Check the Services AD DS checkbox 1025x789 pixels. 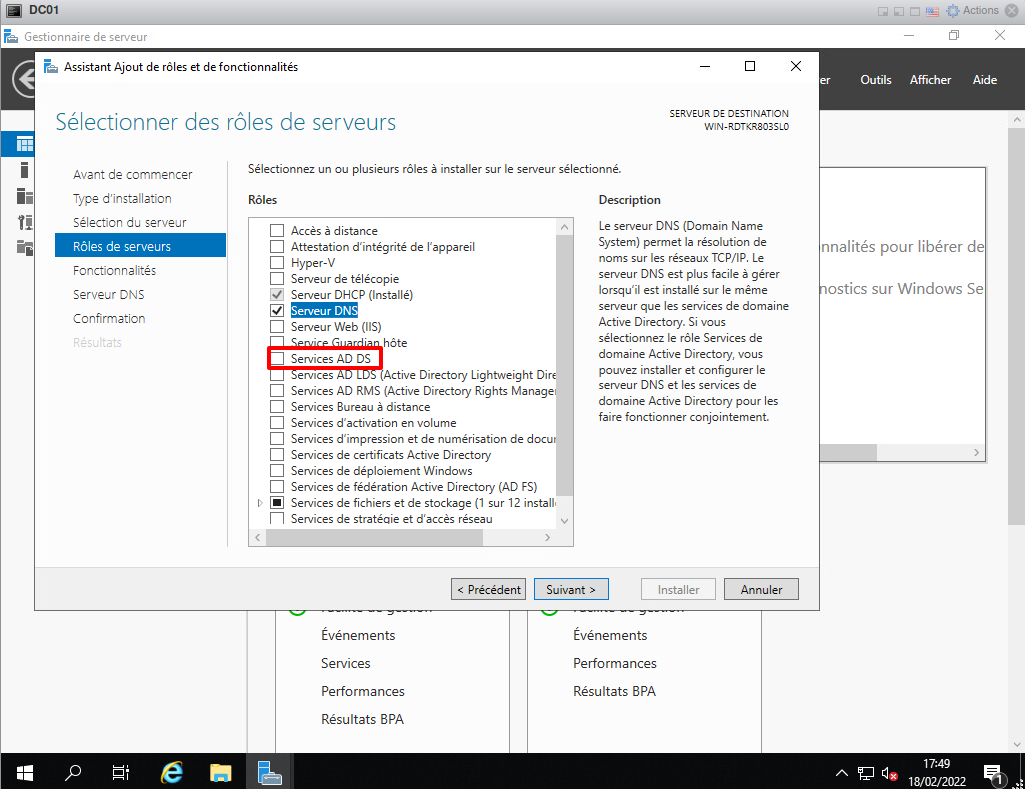[277, 359]
